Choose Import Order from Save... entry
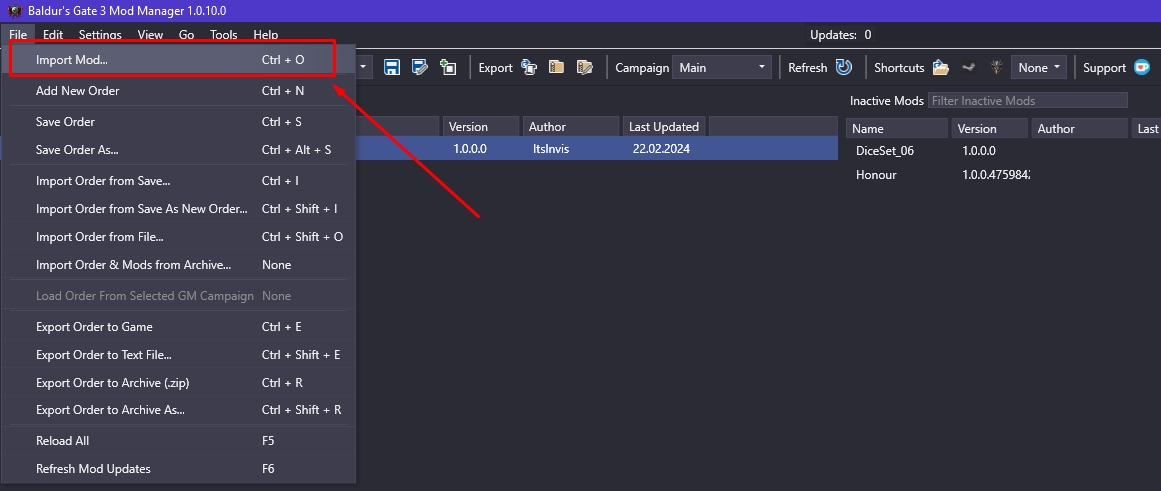The height and width of the screenshot is (491, 1161). click(178, 181)
